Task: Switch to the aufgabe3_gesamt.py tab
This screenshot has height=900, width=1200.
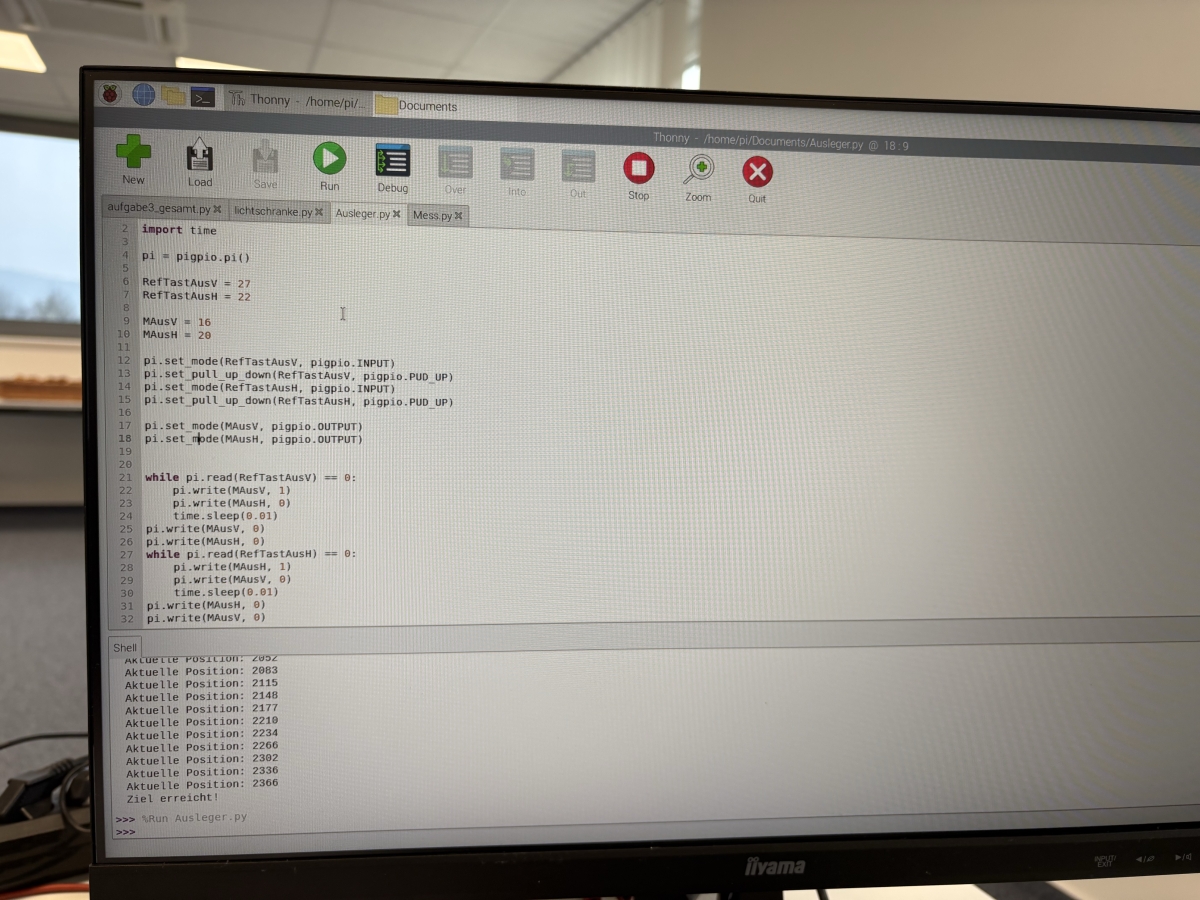Action: [158, 209]
